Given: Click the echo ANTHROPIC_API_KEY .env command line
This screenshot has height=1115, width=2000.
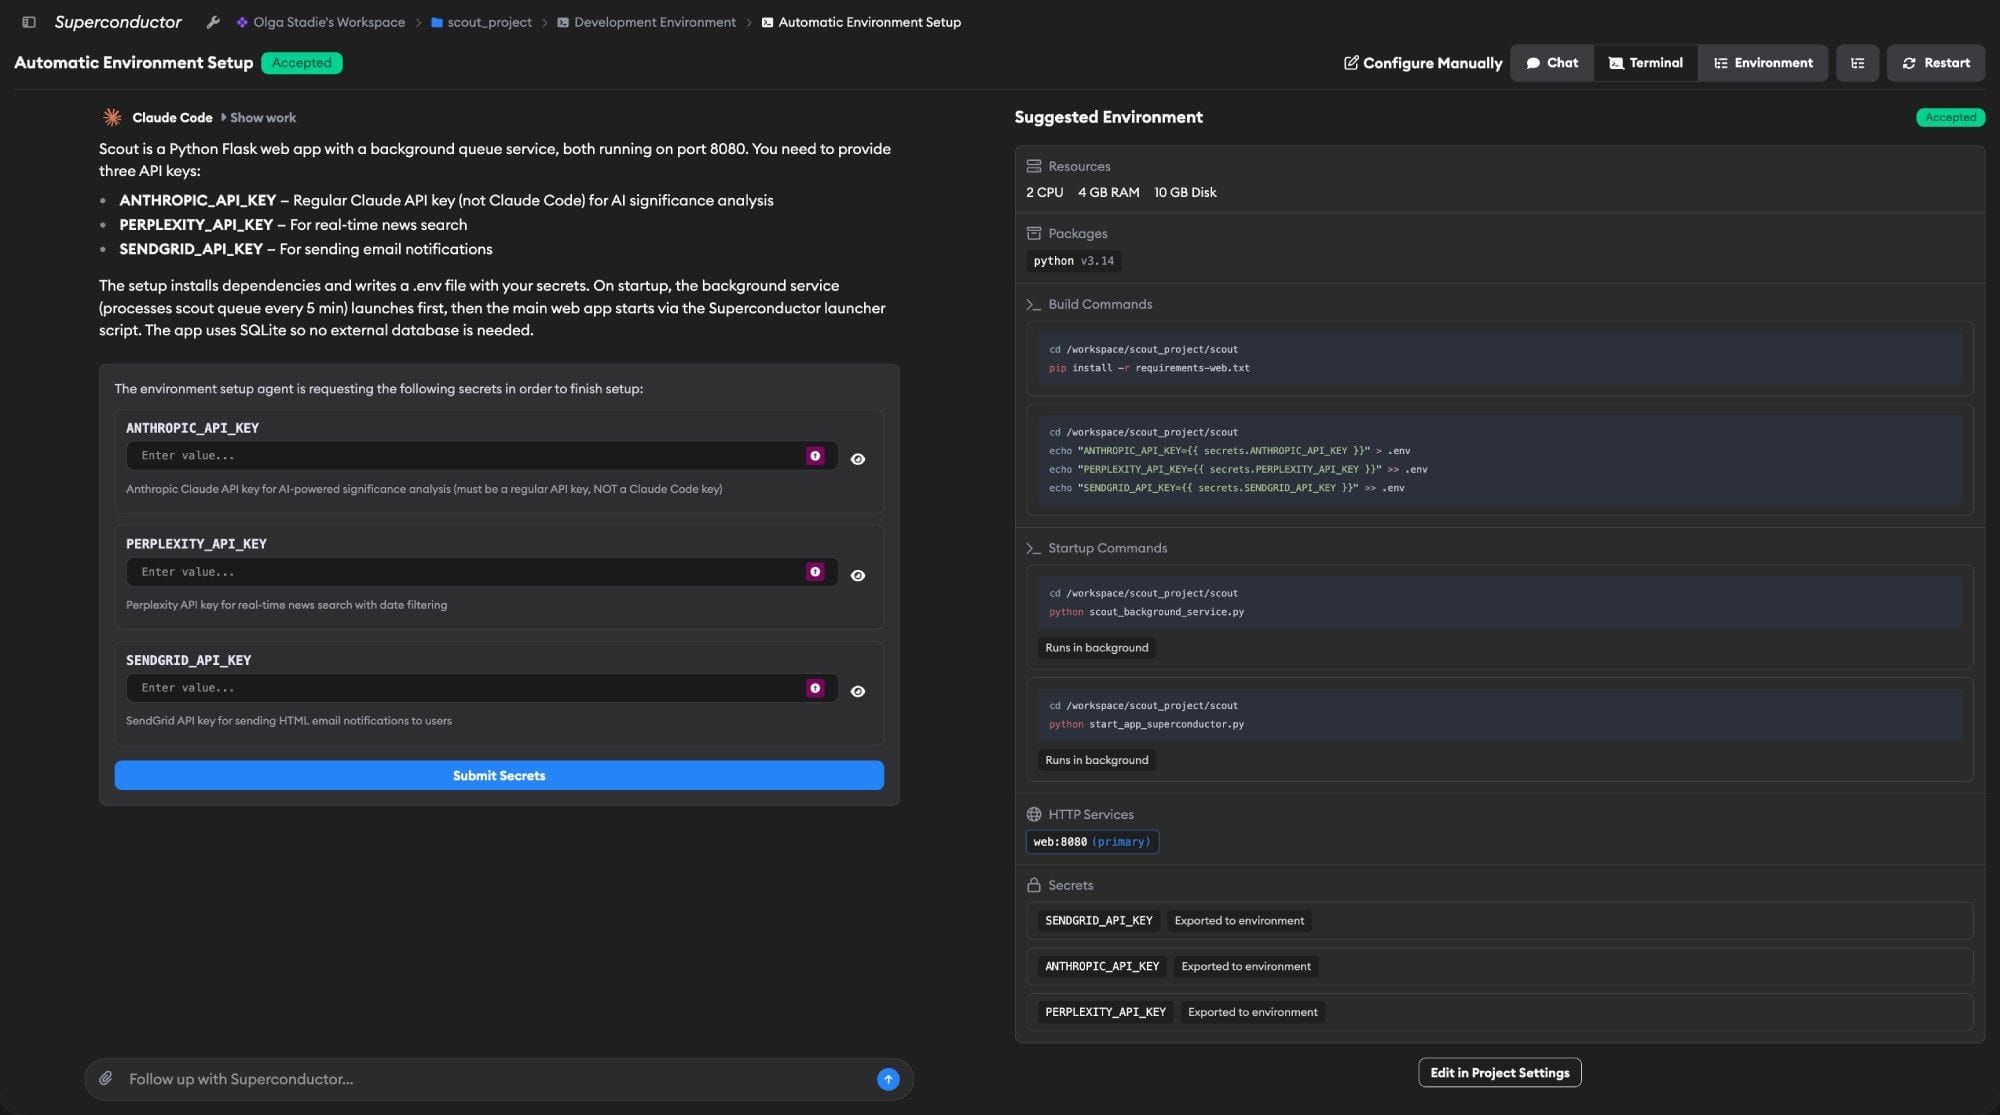Looking at the screenshot, I should click(1230, 451).
